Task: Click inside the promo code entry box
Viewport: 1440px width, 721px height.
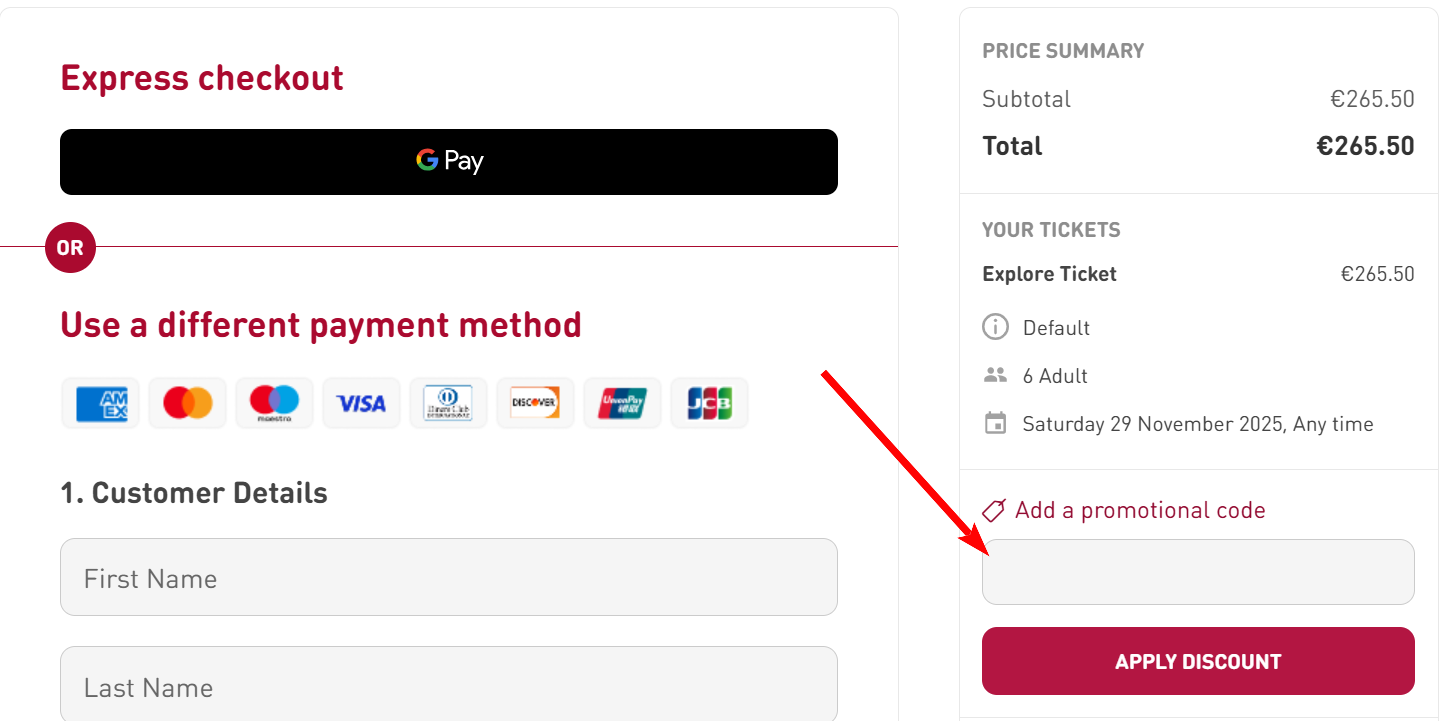Action: pyautogui.click(x=1197, y=571)
